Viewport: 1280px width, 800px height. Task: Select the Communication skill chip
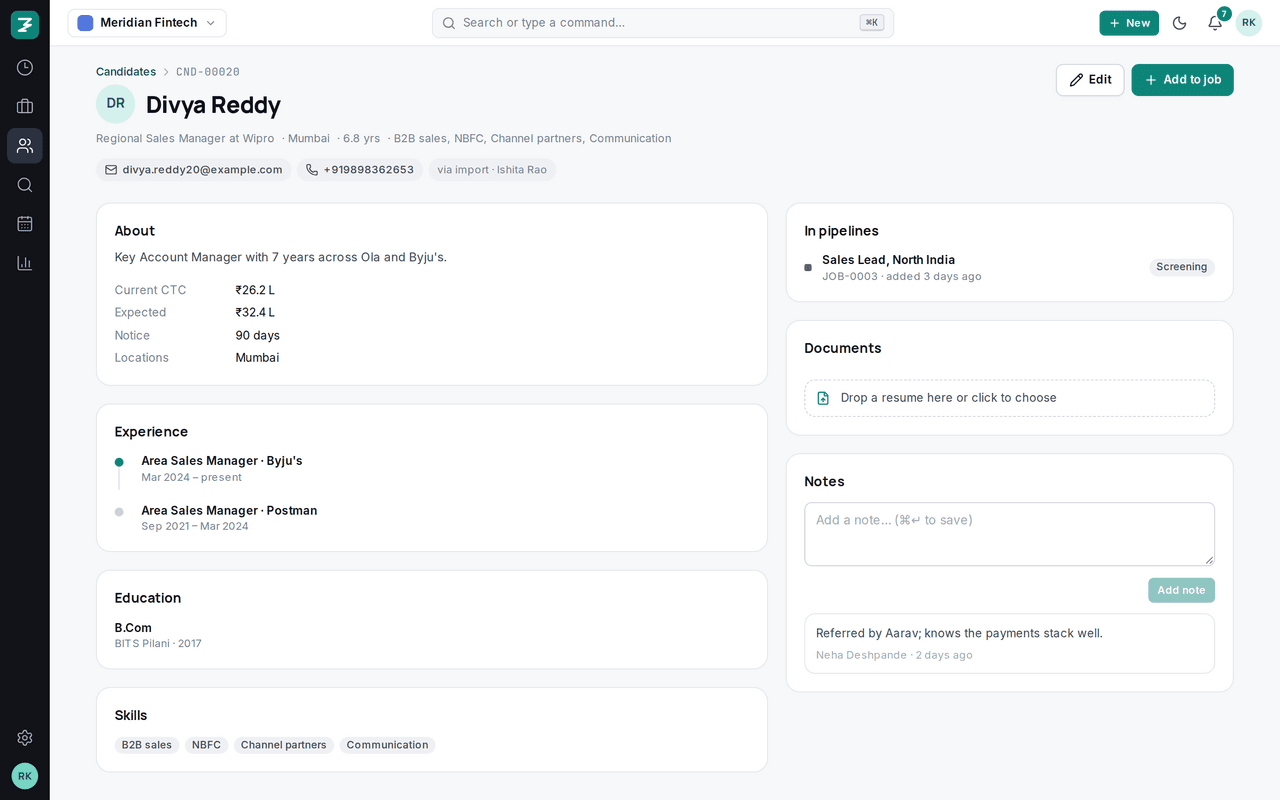pos(387,745)
